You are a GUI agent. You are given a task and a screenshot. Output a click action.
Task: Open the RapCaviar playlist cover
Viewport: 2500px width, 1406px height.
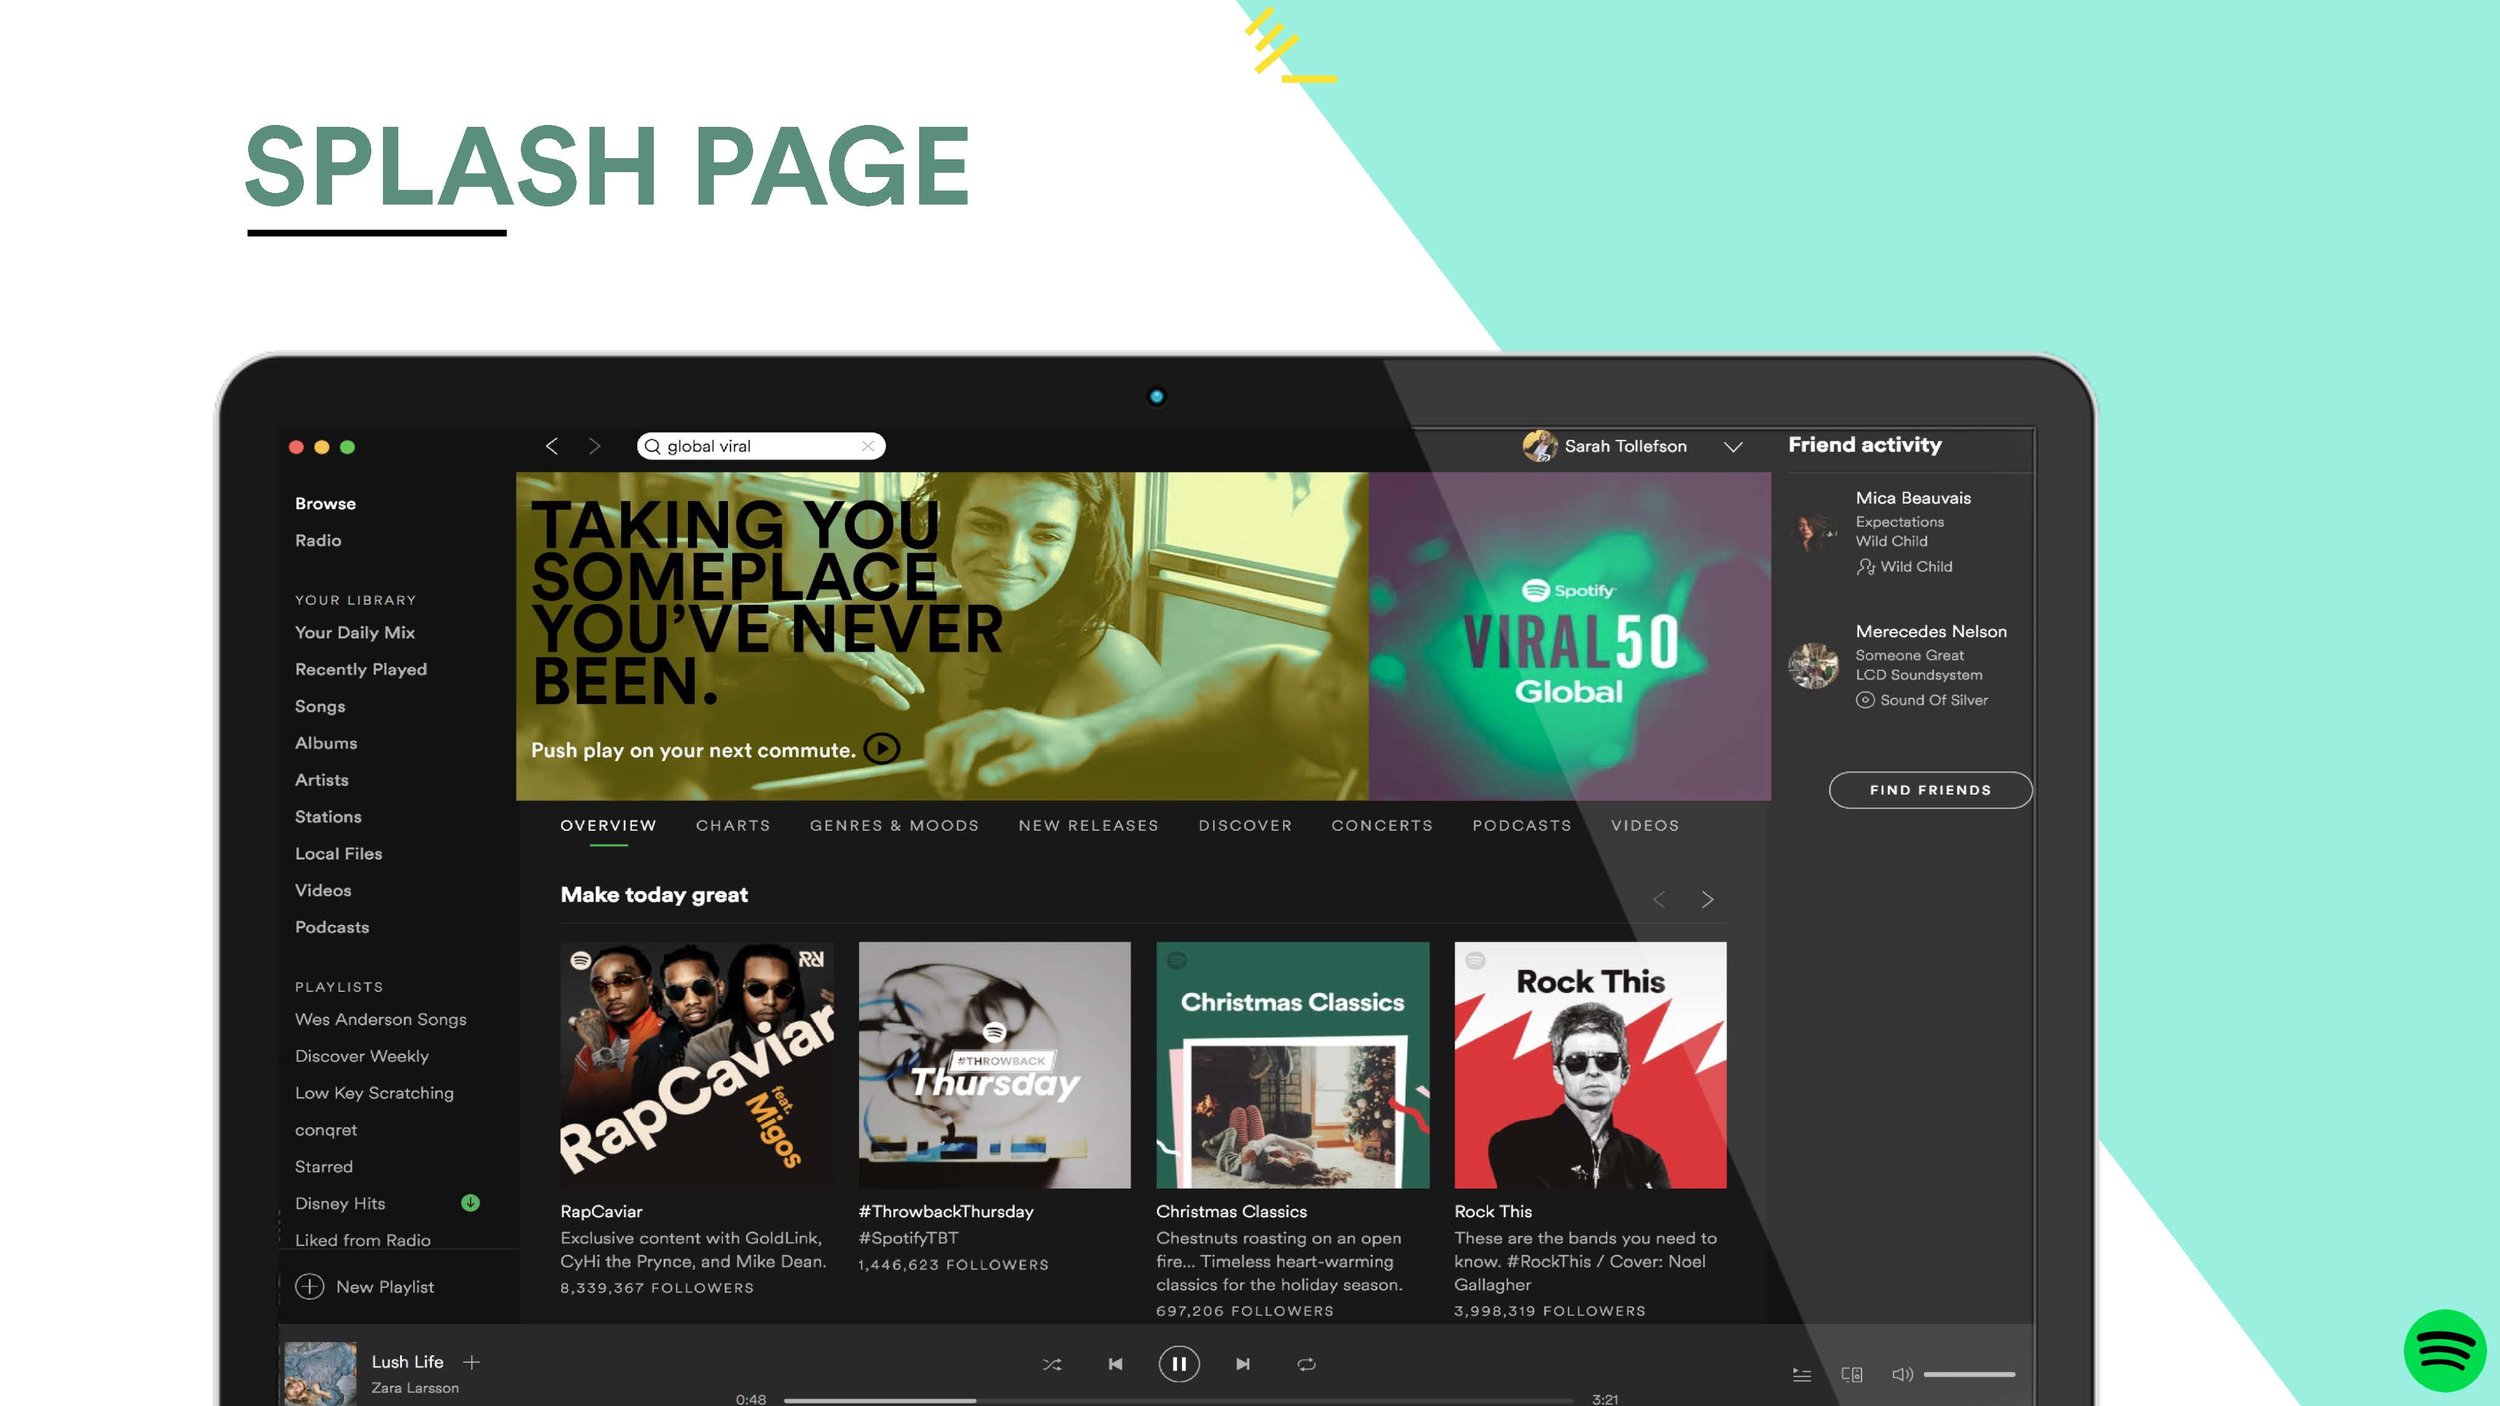(697, 1065)
